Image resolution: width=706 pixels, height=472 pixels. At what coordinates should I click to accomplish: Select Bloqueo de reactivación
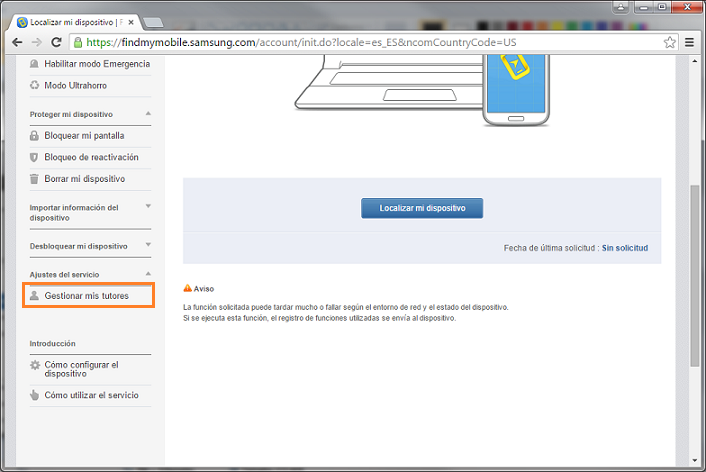91,157
